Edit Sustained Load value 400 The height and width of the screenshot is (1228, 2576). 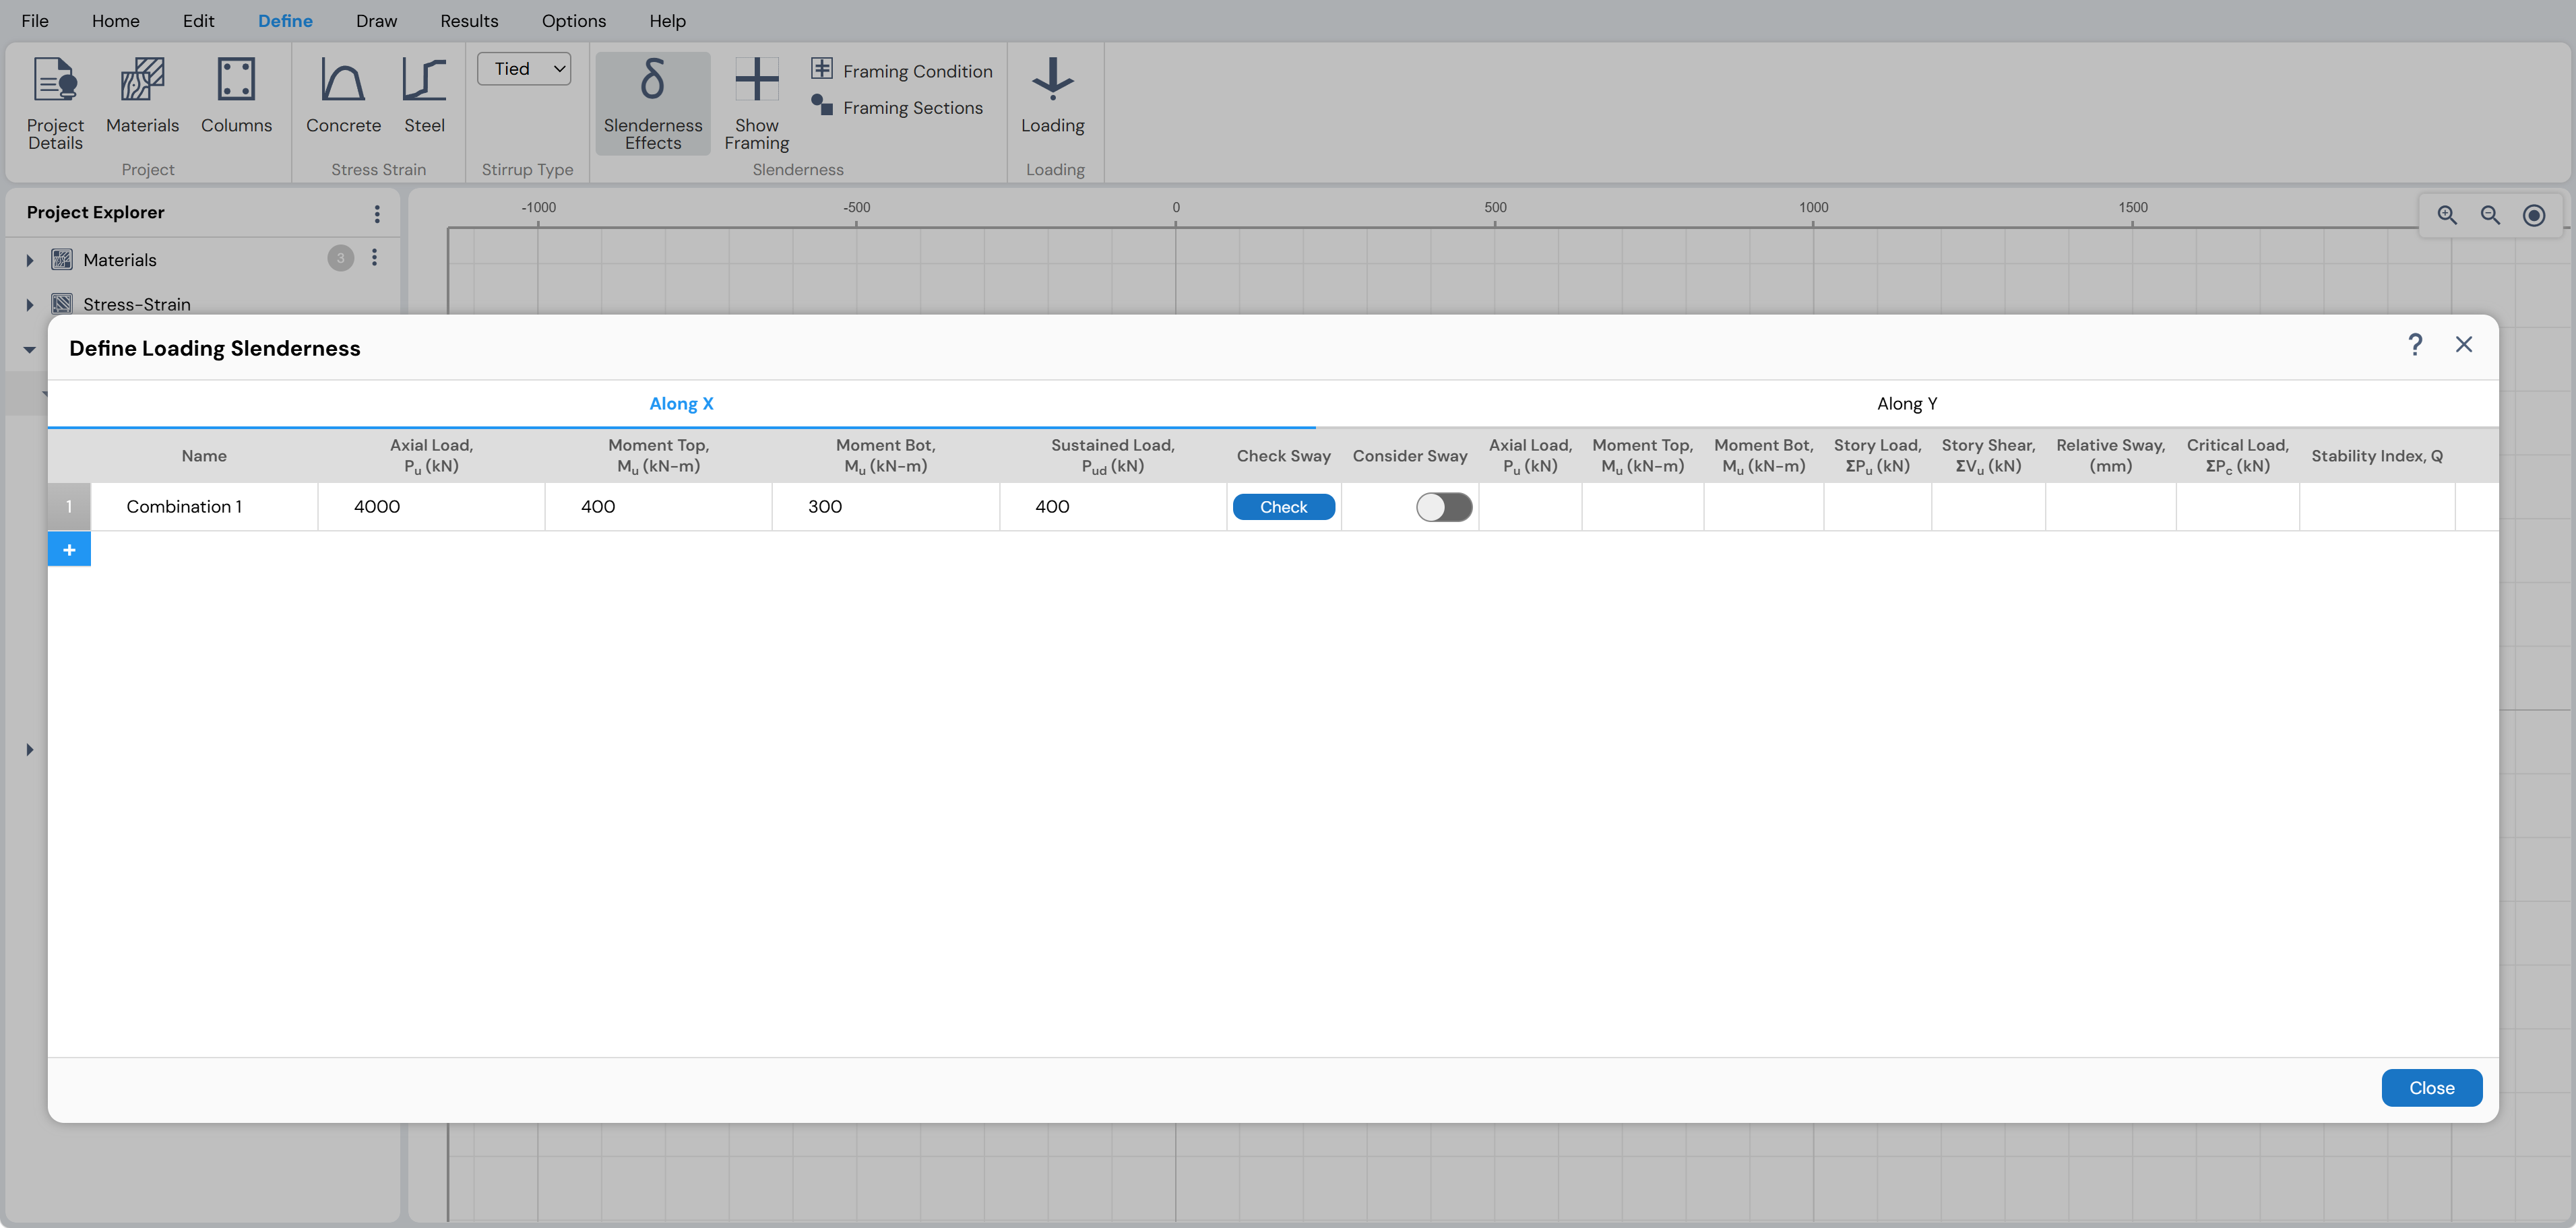coord(1112,507)
